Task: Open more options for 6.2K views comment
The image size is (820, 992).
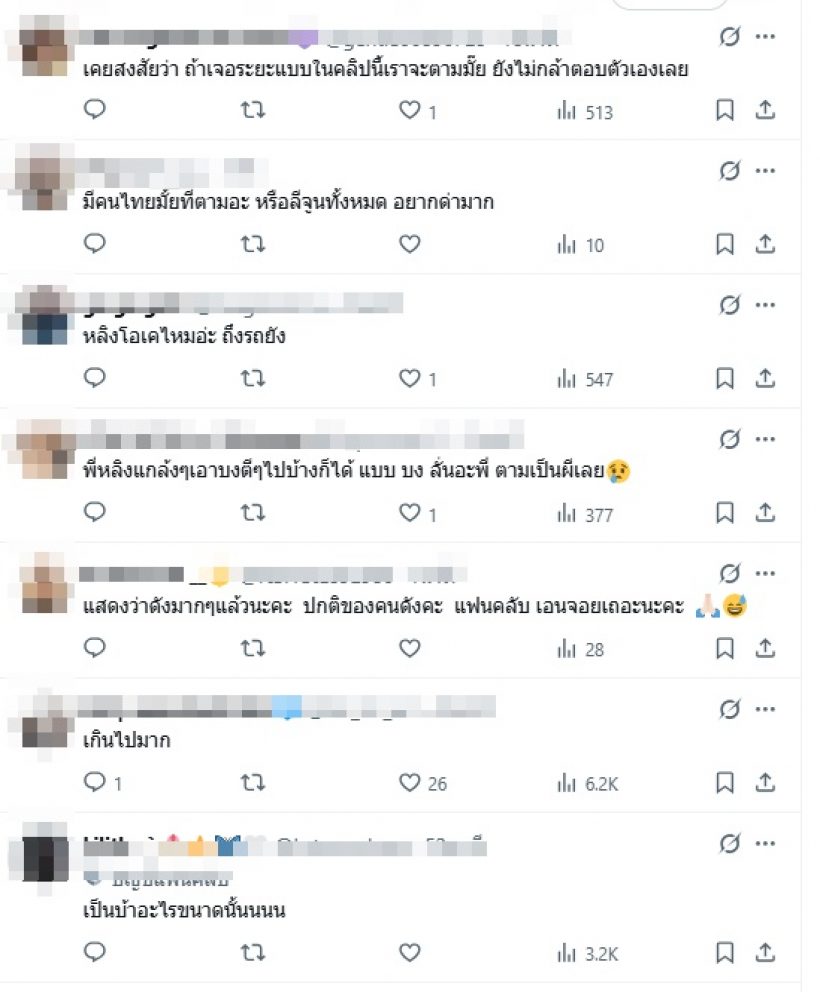Action: pos(766,709)
